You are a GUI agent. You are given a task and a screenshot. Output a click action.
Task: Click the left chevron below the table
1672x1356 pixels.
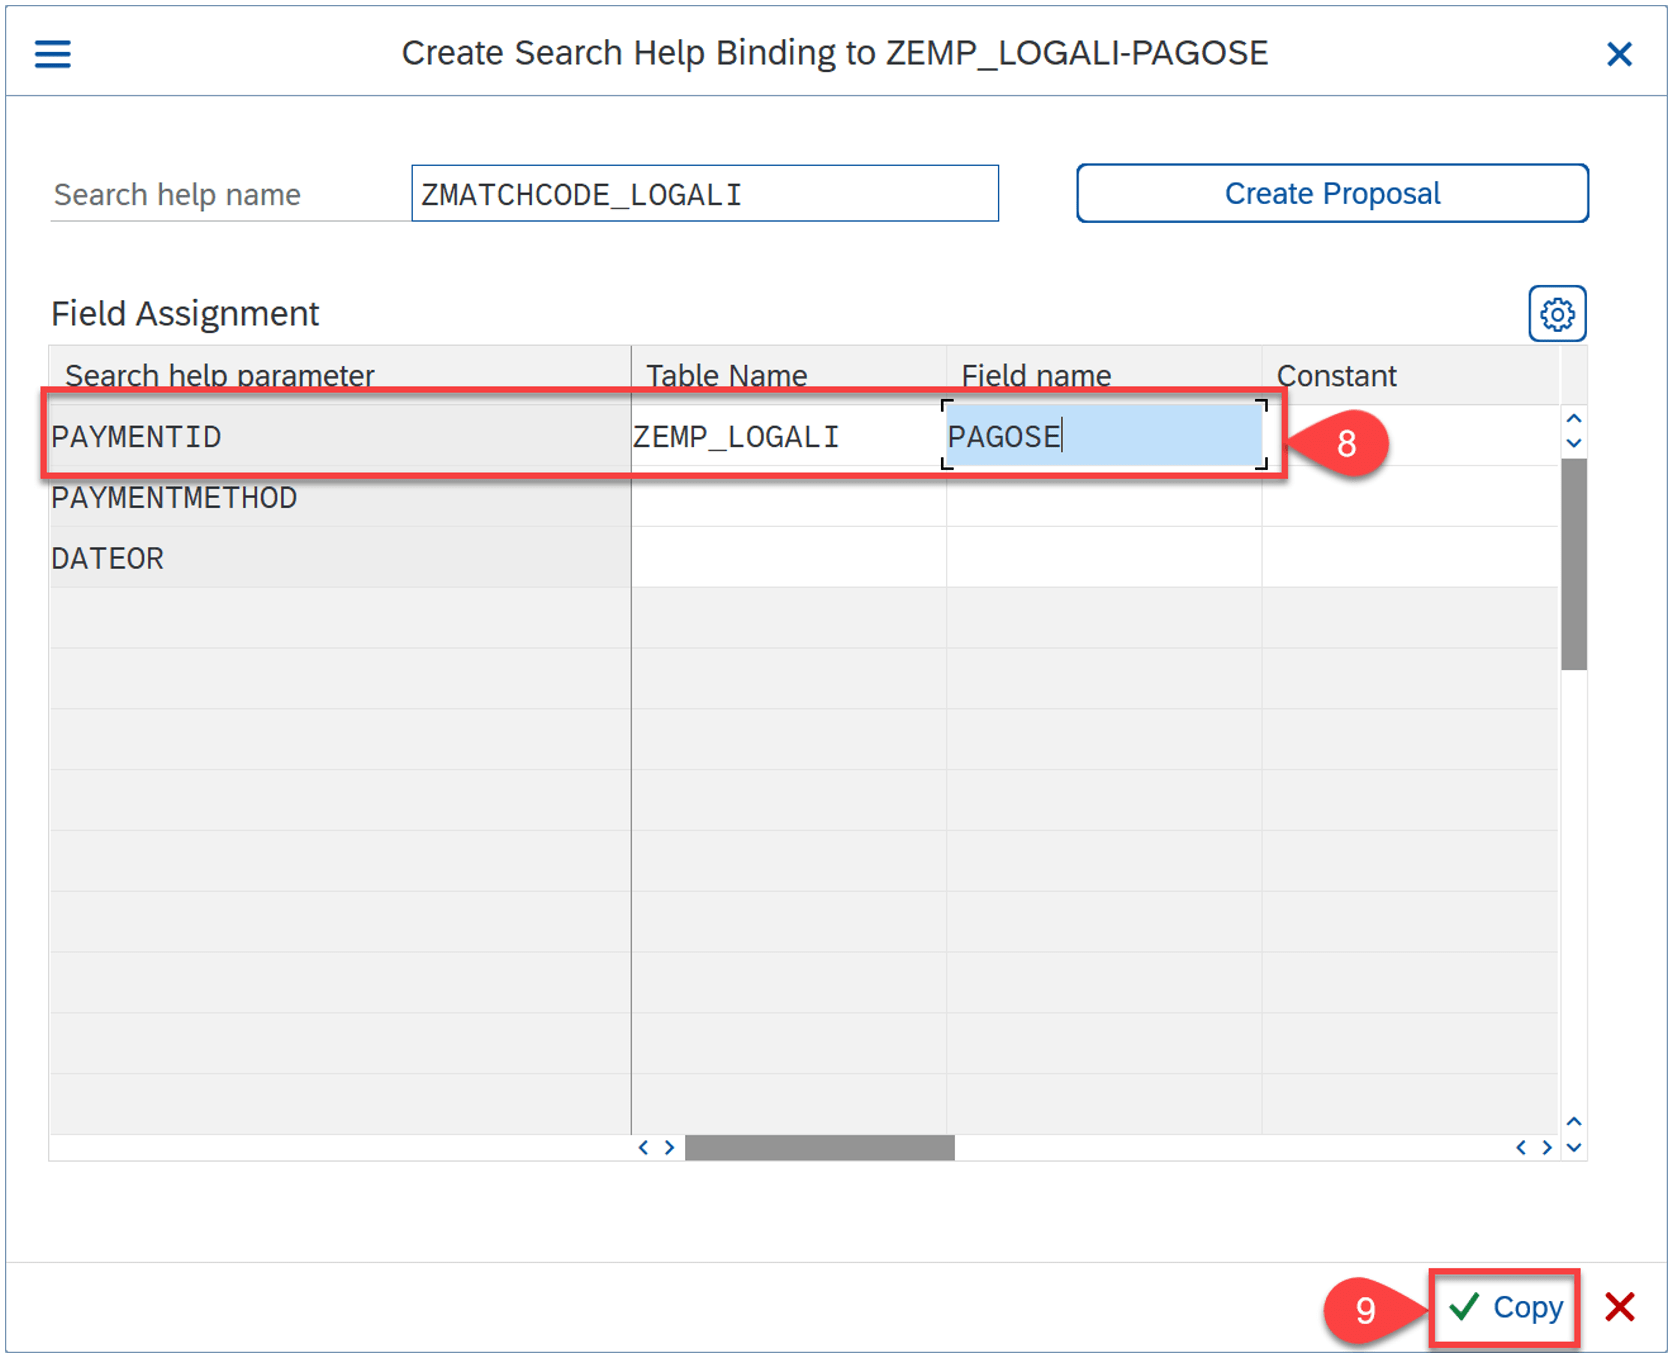[x=645, y=1148]
